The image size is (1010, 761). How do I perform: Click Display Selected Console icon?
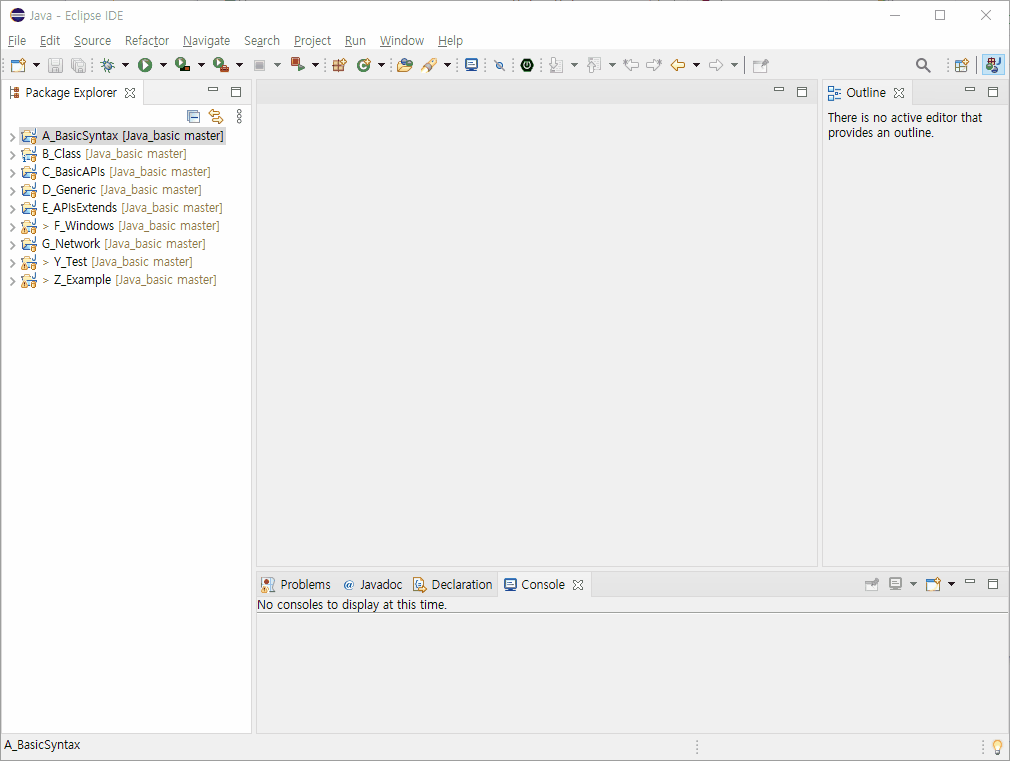[x=895, y=584]
